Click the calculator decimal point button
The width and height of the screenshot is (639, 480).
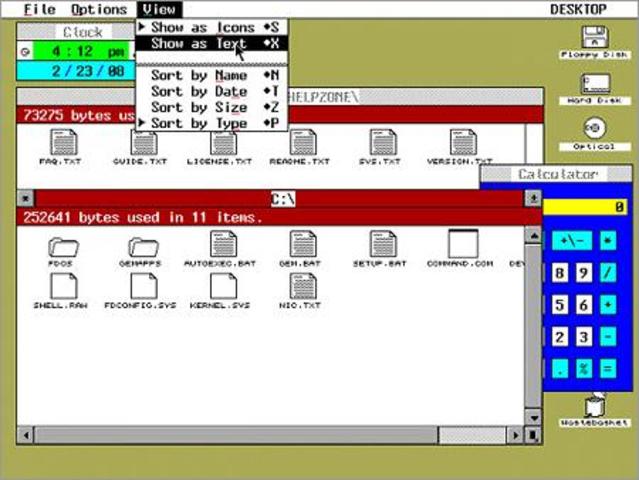[x=560, y=369]
